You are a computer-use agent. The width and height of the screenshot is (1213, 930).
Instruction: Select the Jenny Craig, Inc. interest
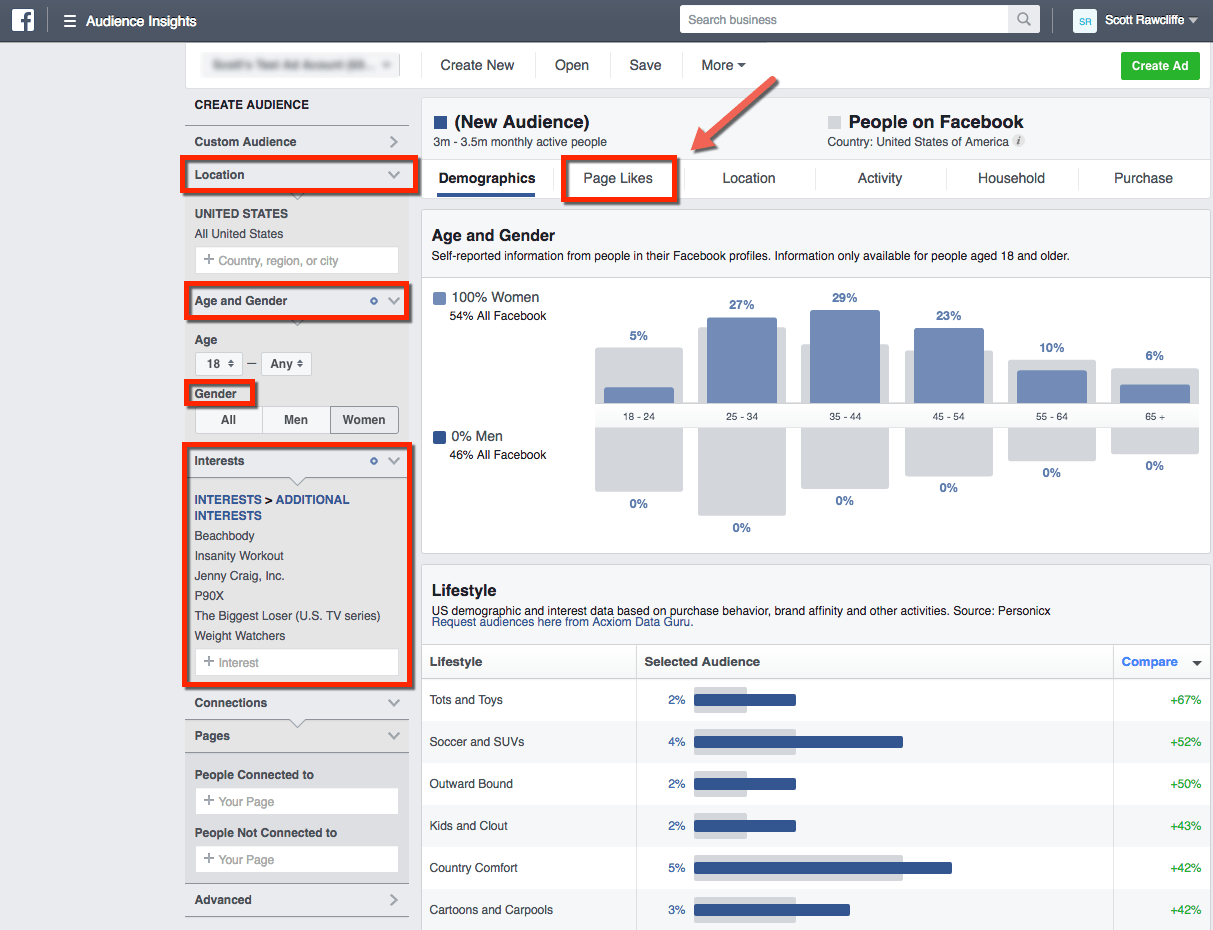pos(240,576)
